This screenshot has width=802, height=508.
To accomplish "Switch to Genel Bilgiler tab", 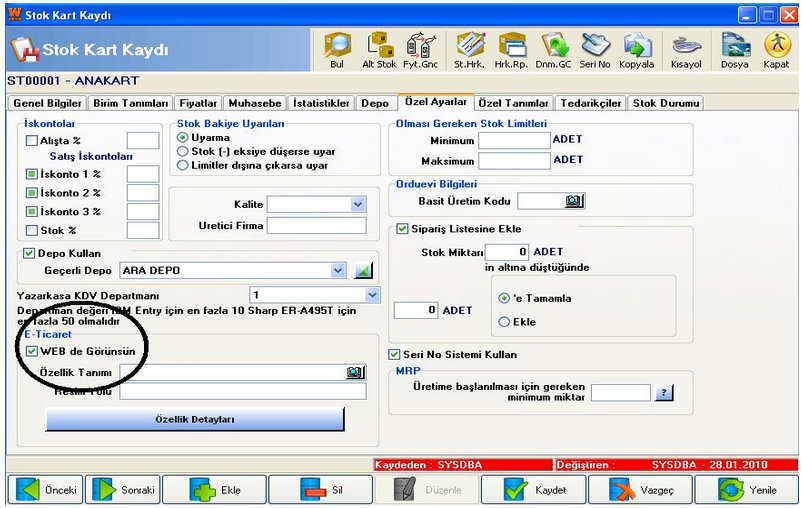I will [48, 103].
